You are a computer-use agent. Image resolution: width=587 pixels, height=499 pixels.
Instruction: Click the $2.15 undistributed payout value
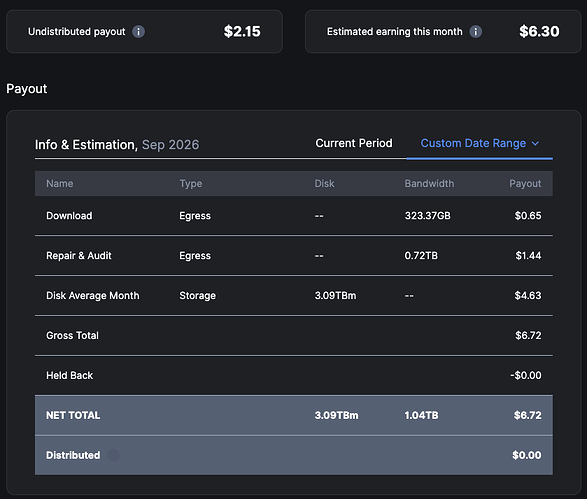[242, 31]
